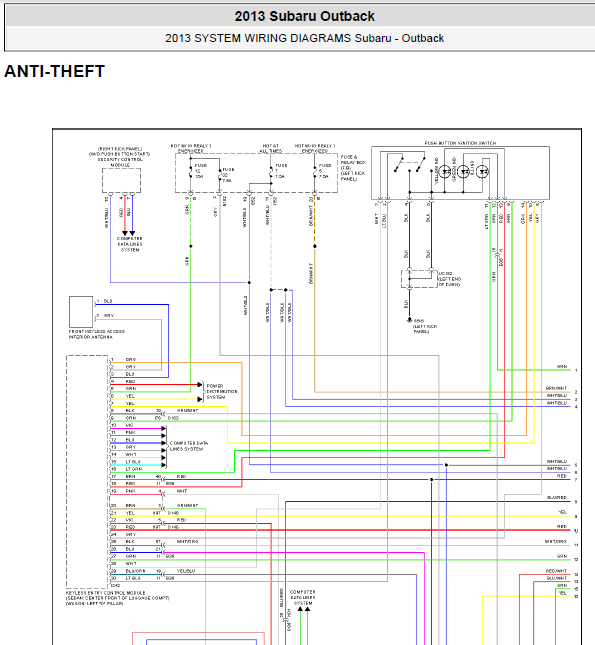Click the 'BLU/WHT' label at right edge

[x=557, y=578]
